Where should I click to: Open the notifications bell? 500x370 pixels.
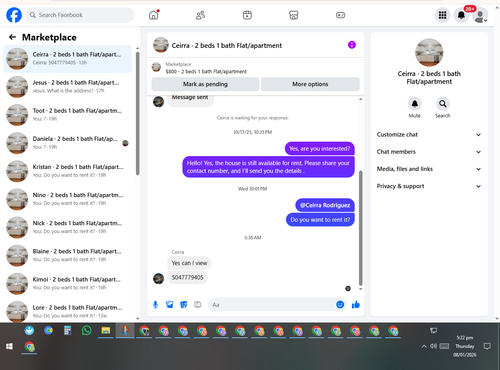[461, 15]
